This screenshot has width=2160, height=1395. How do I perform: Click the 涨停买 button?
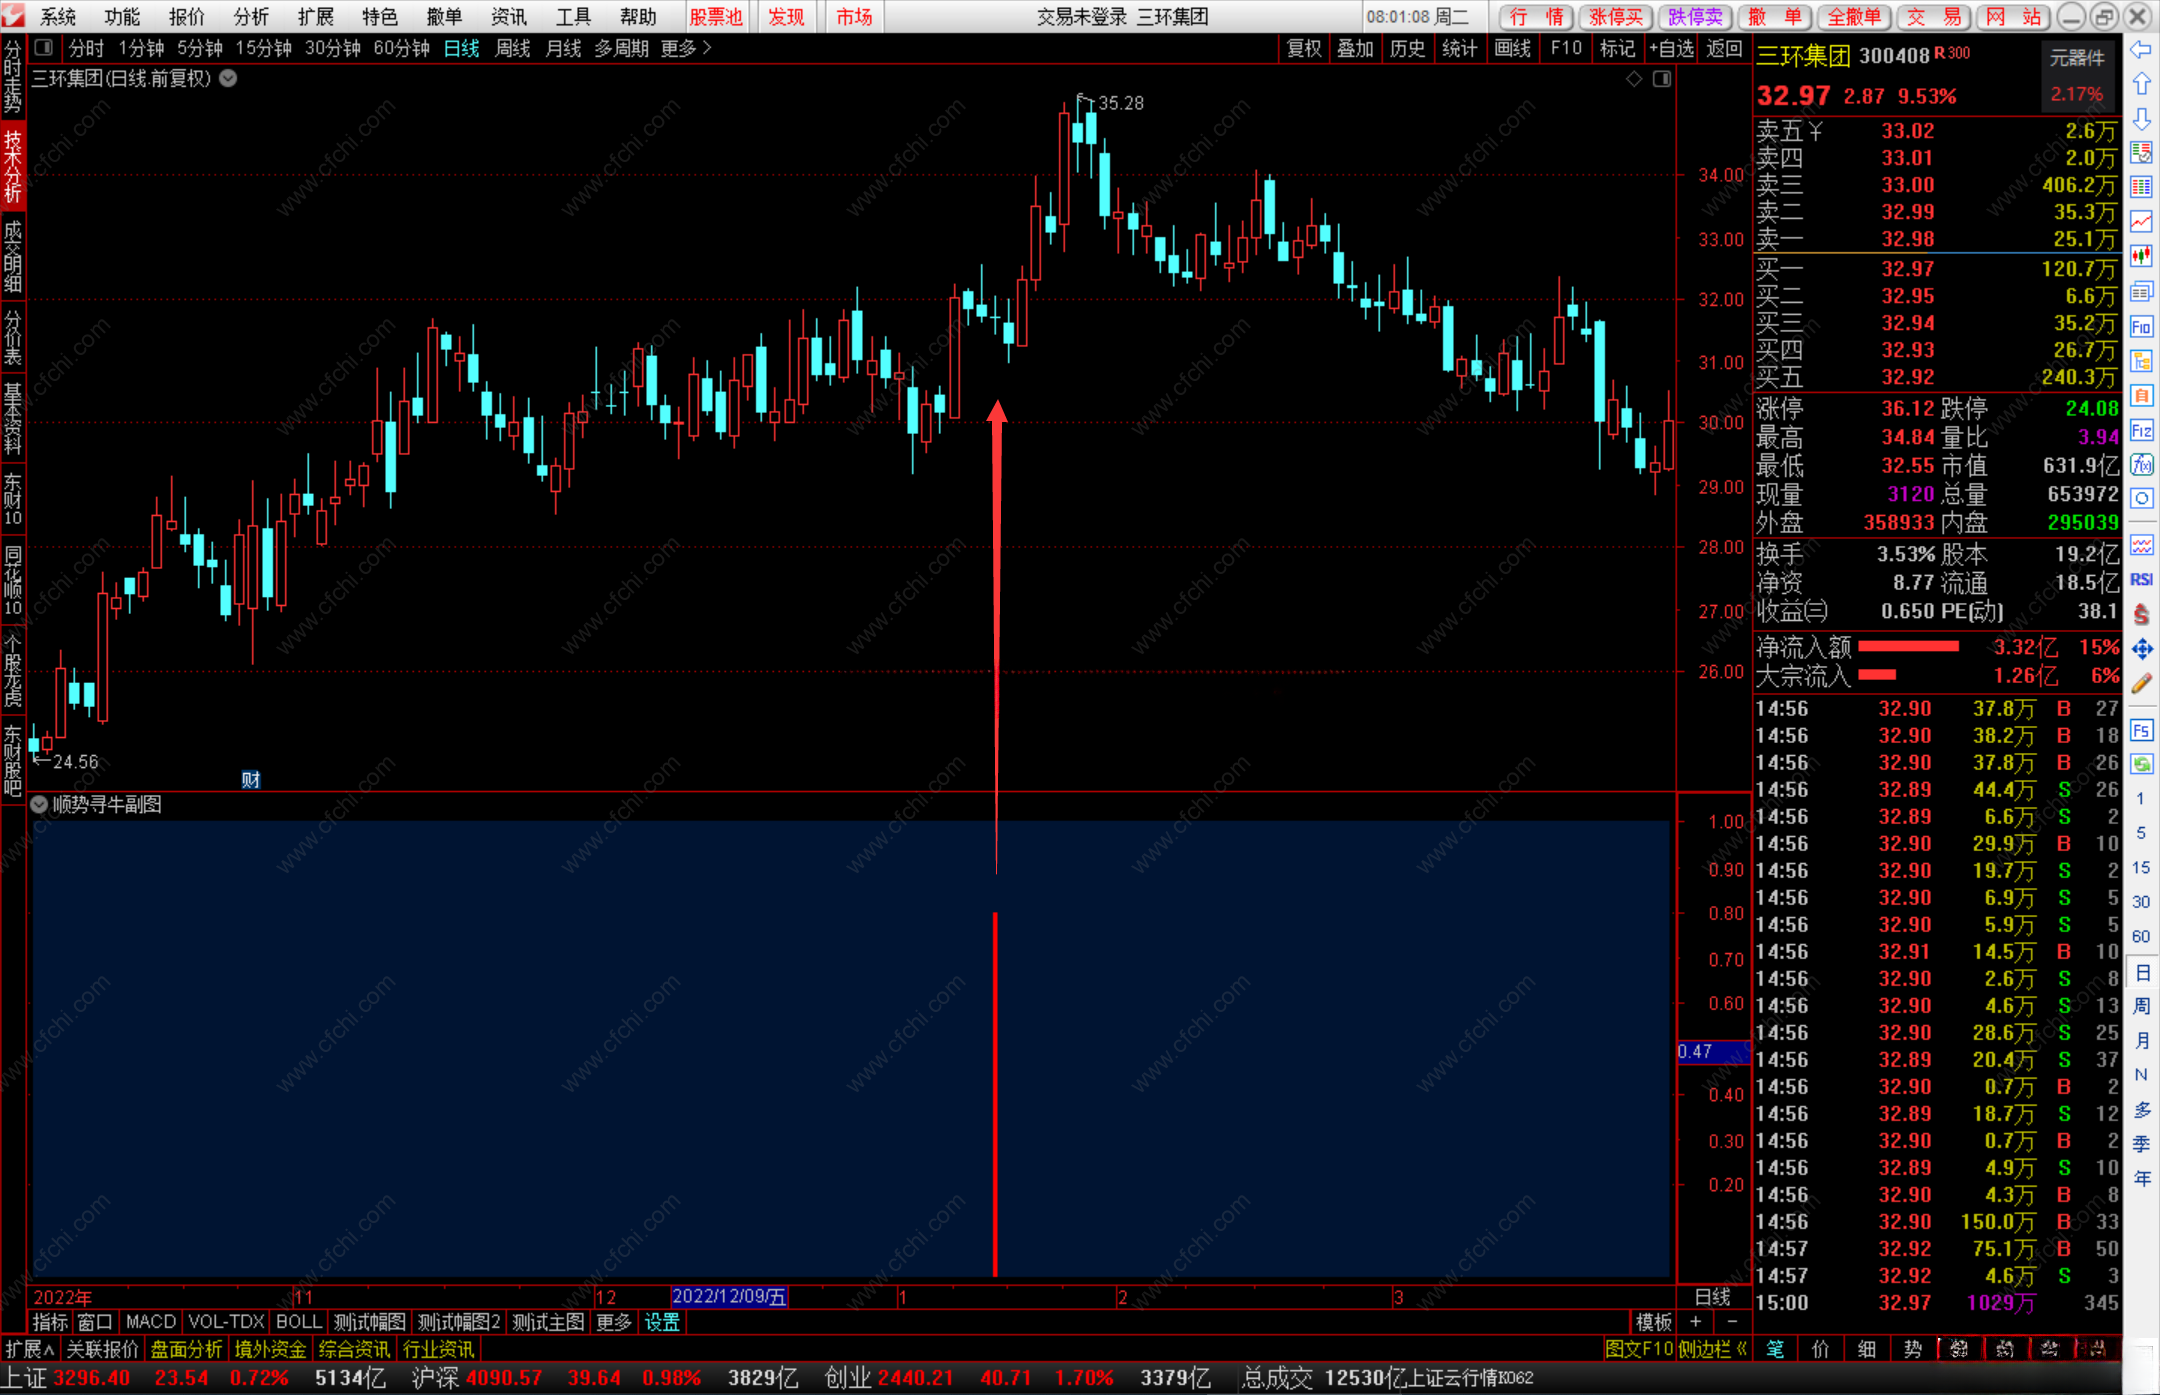[1615, 17]
